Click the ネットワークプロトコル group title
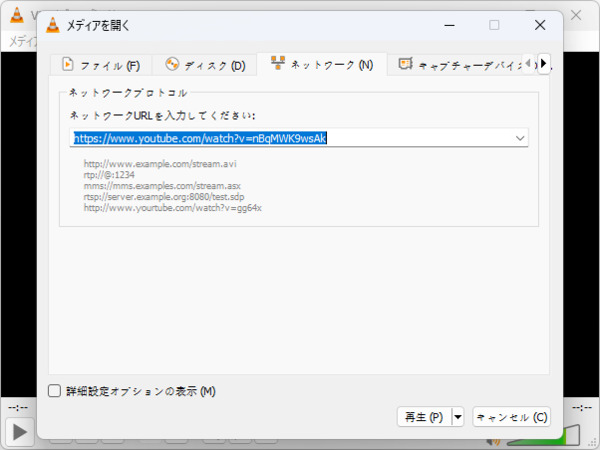The image size is (600, 450). click(x=128, y=93)
